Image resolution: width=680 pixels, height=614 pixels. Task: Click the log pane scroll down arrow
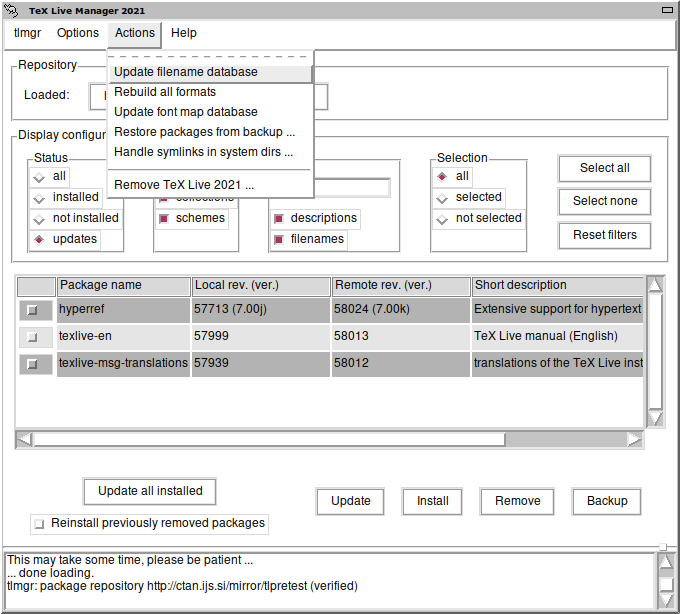pos(666,600)
